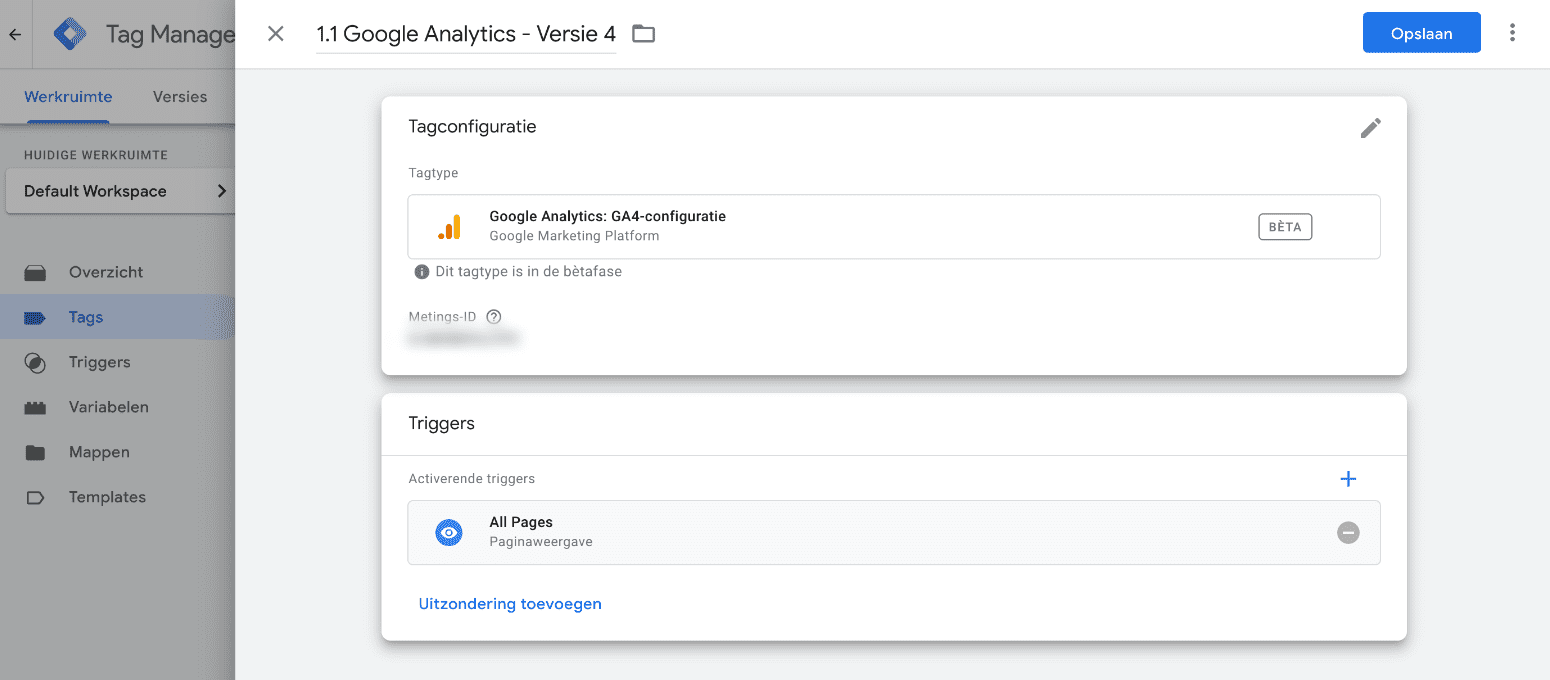Viewport: 1550px width, 680px height.
Task: Select the GA4-configuratie tag type row
Action: pyautogui.click(x=894, y=227)
